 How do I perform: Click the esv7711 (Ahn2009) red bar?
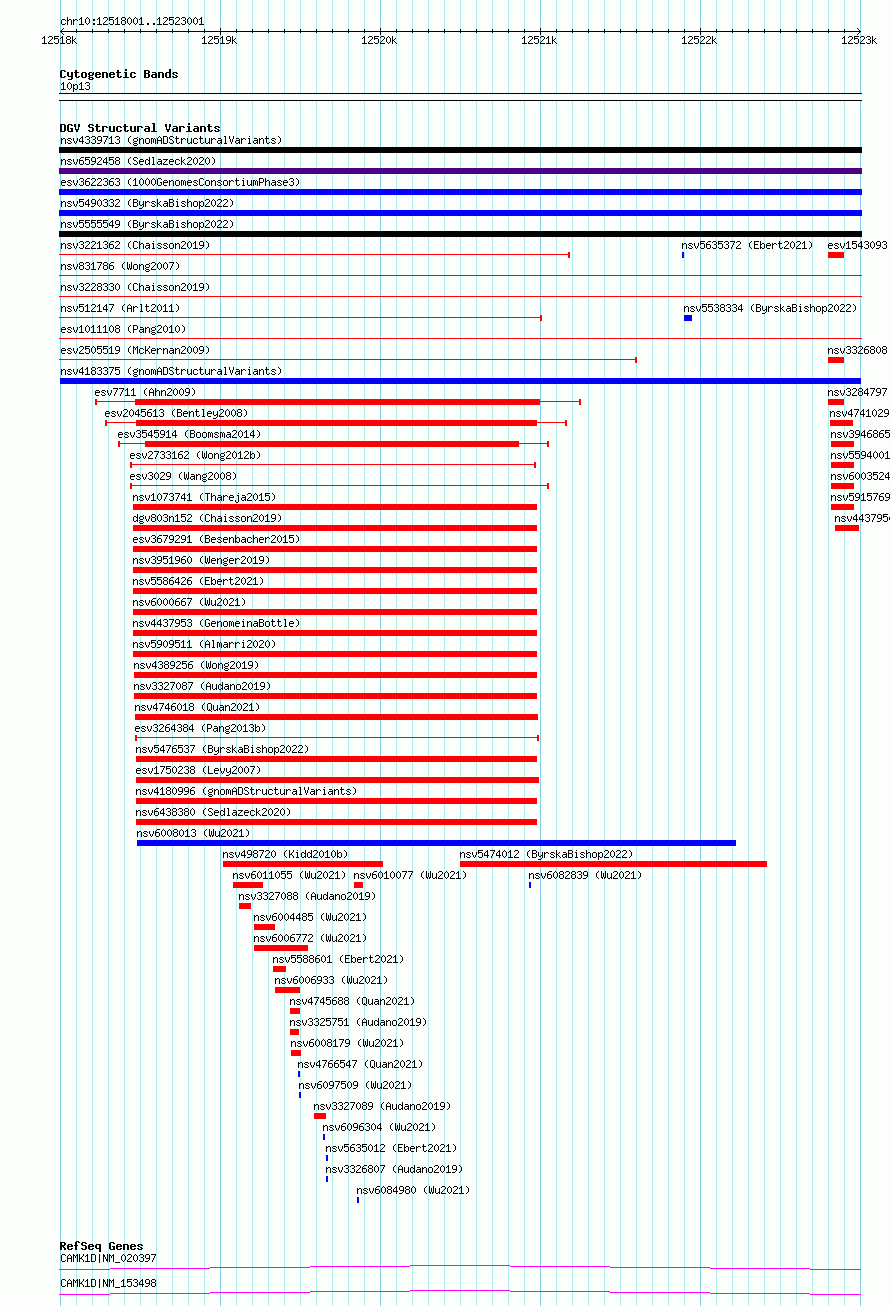point(338,402)
